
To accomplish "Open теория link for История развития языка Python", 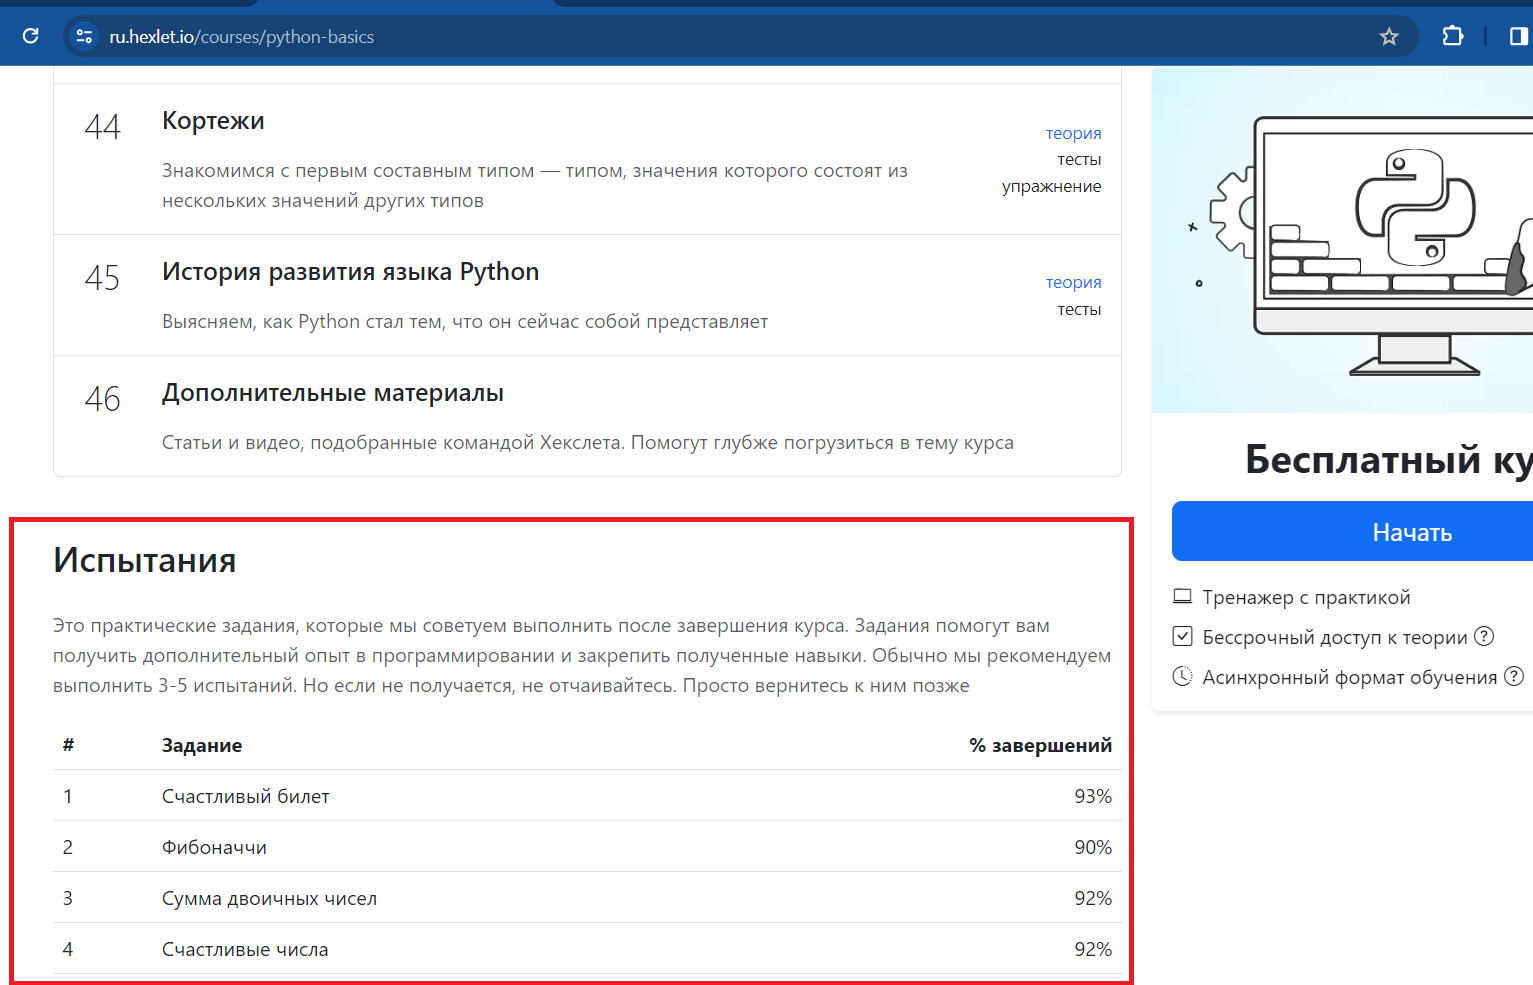I will (x=1073, y=282).
